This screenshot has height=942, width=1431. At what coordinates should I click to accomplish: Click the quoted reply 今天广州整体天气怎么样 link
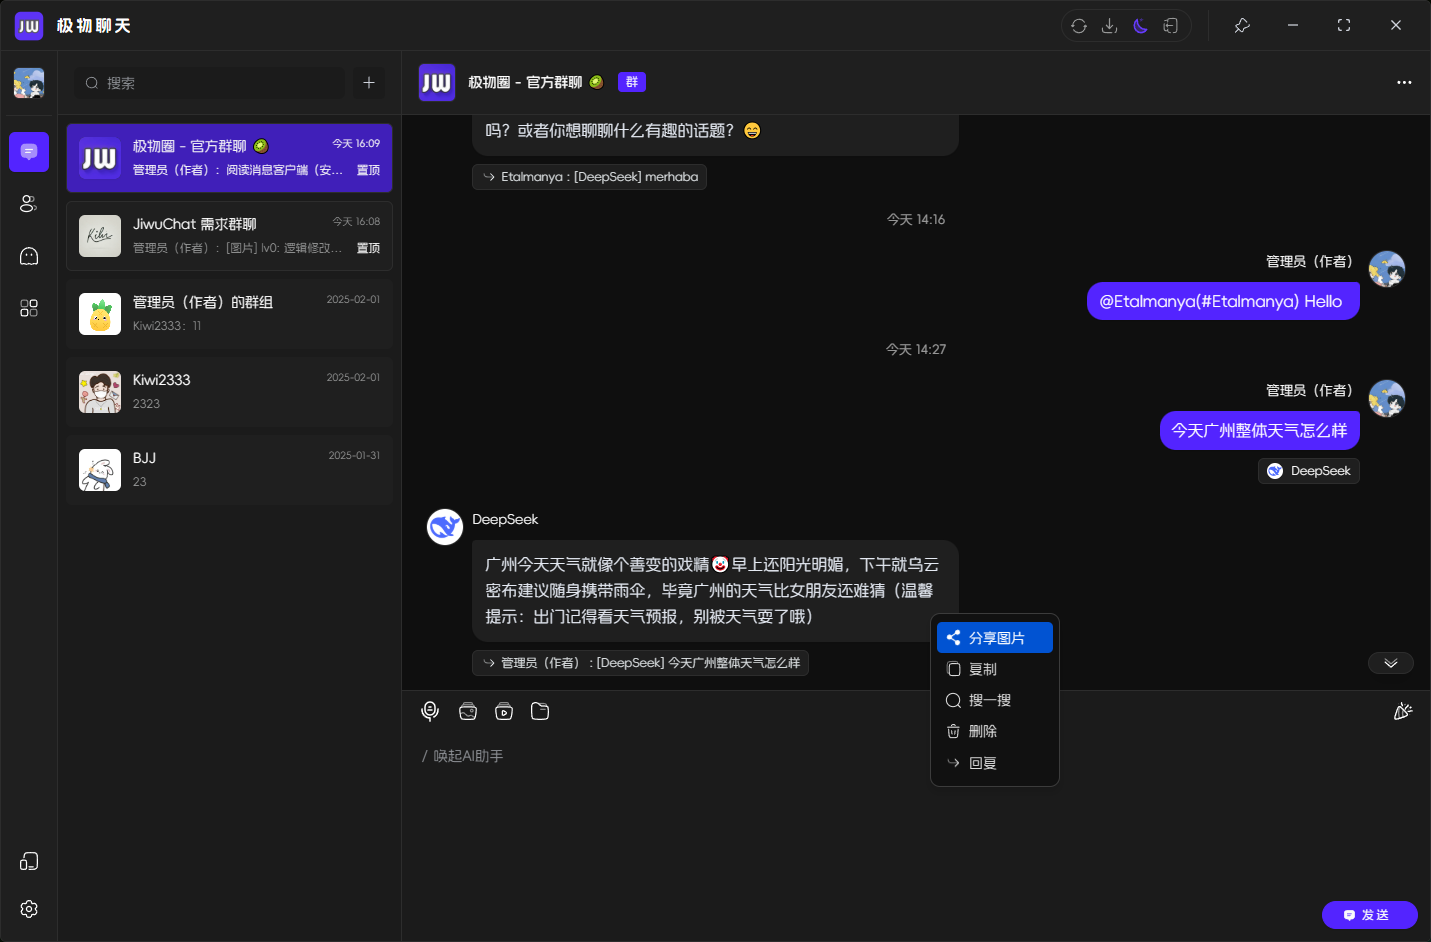tap(640, 663)
